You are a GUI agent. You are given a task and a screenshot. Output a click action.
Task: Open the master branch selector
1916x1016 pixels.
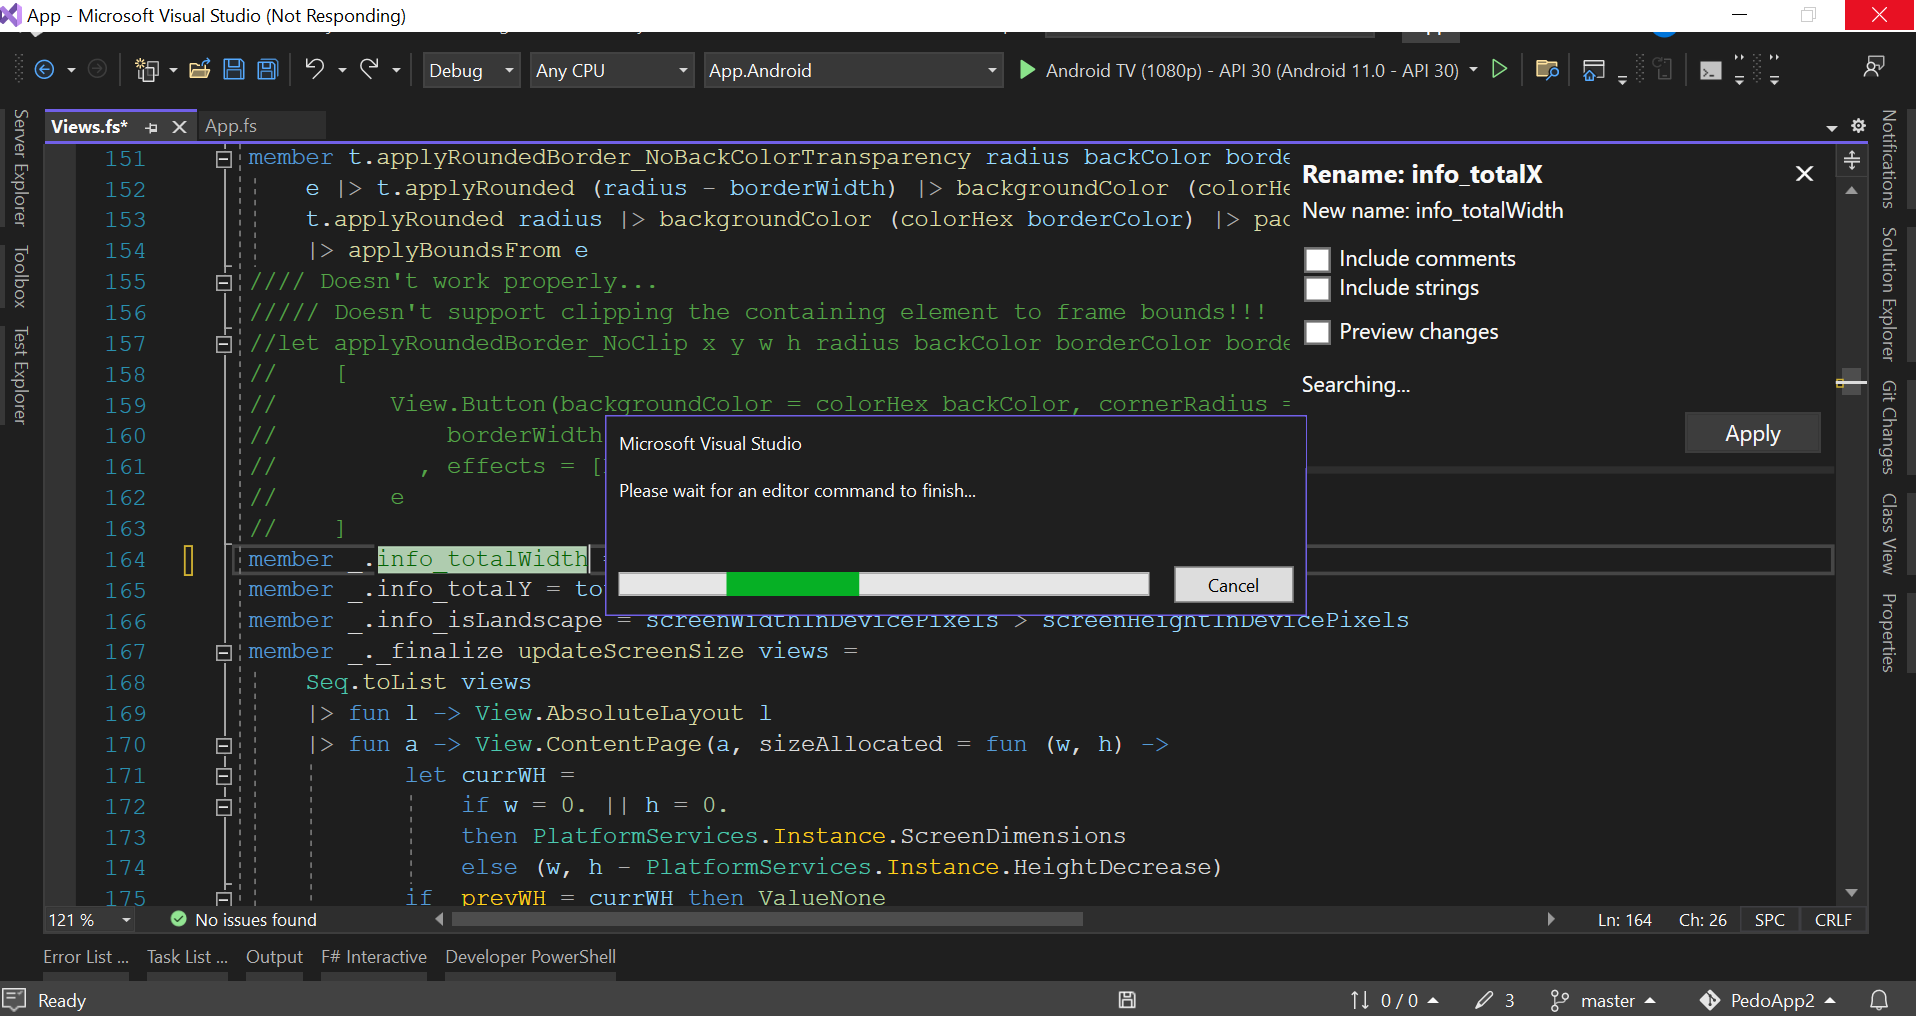1603,1000
